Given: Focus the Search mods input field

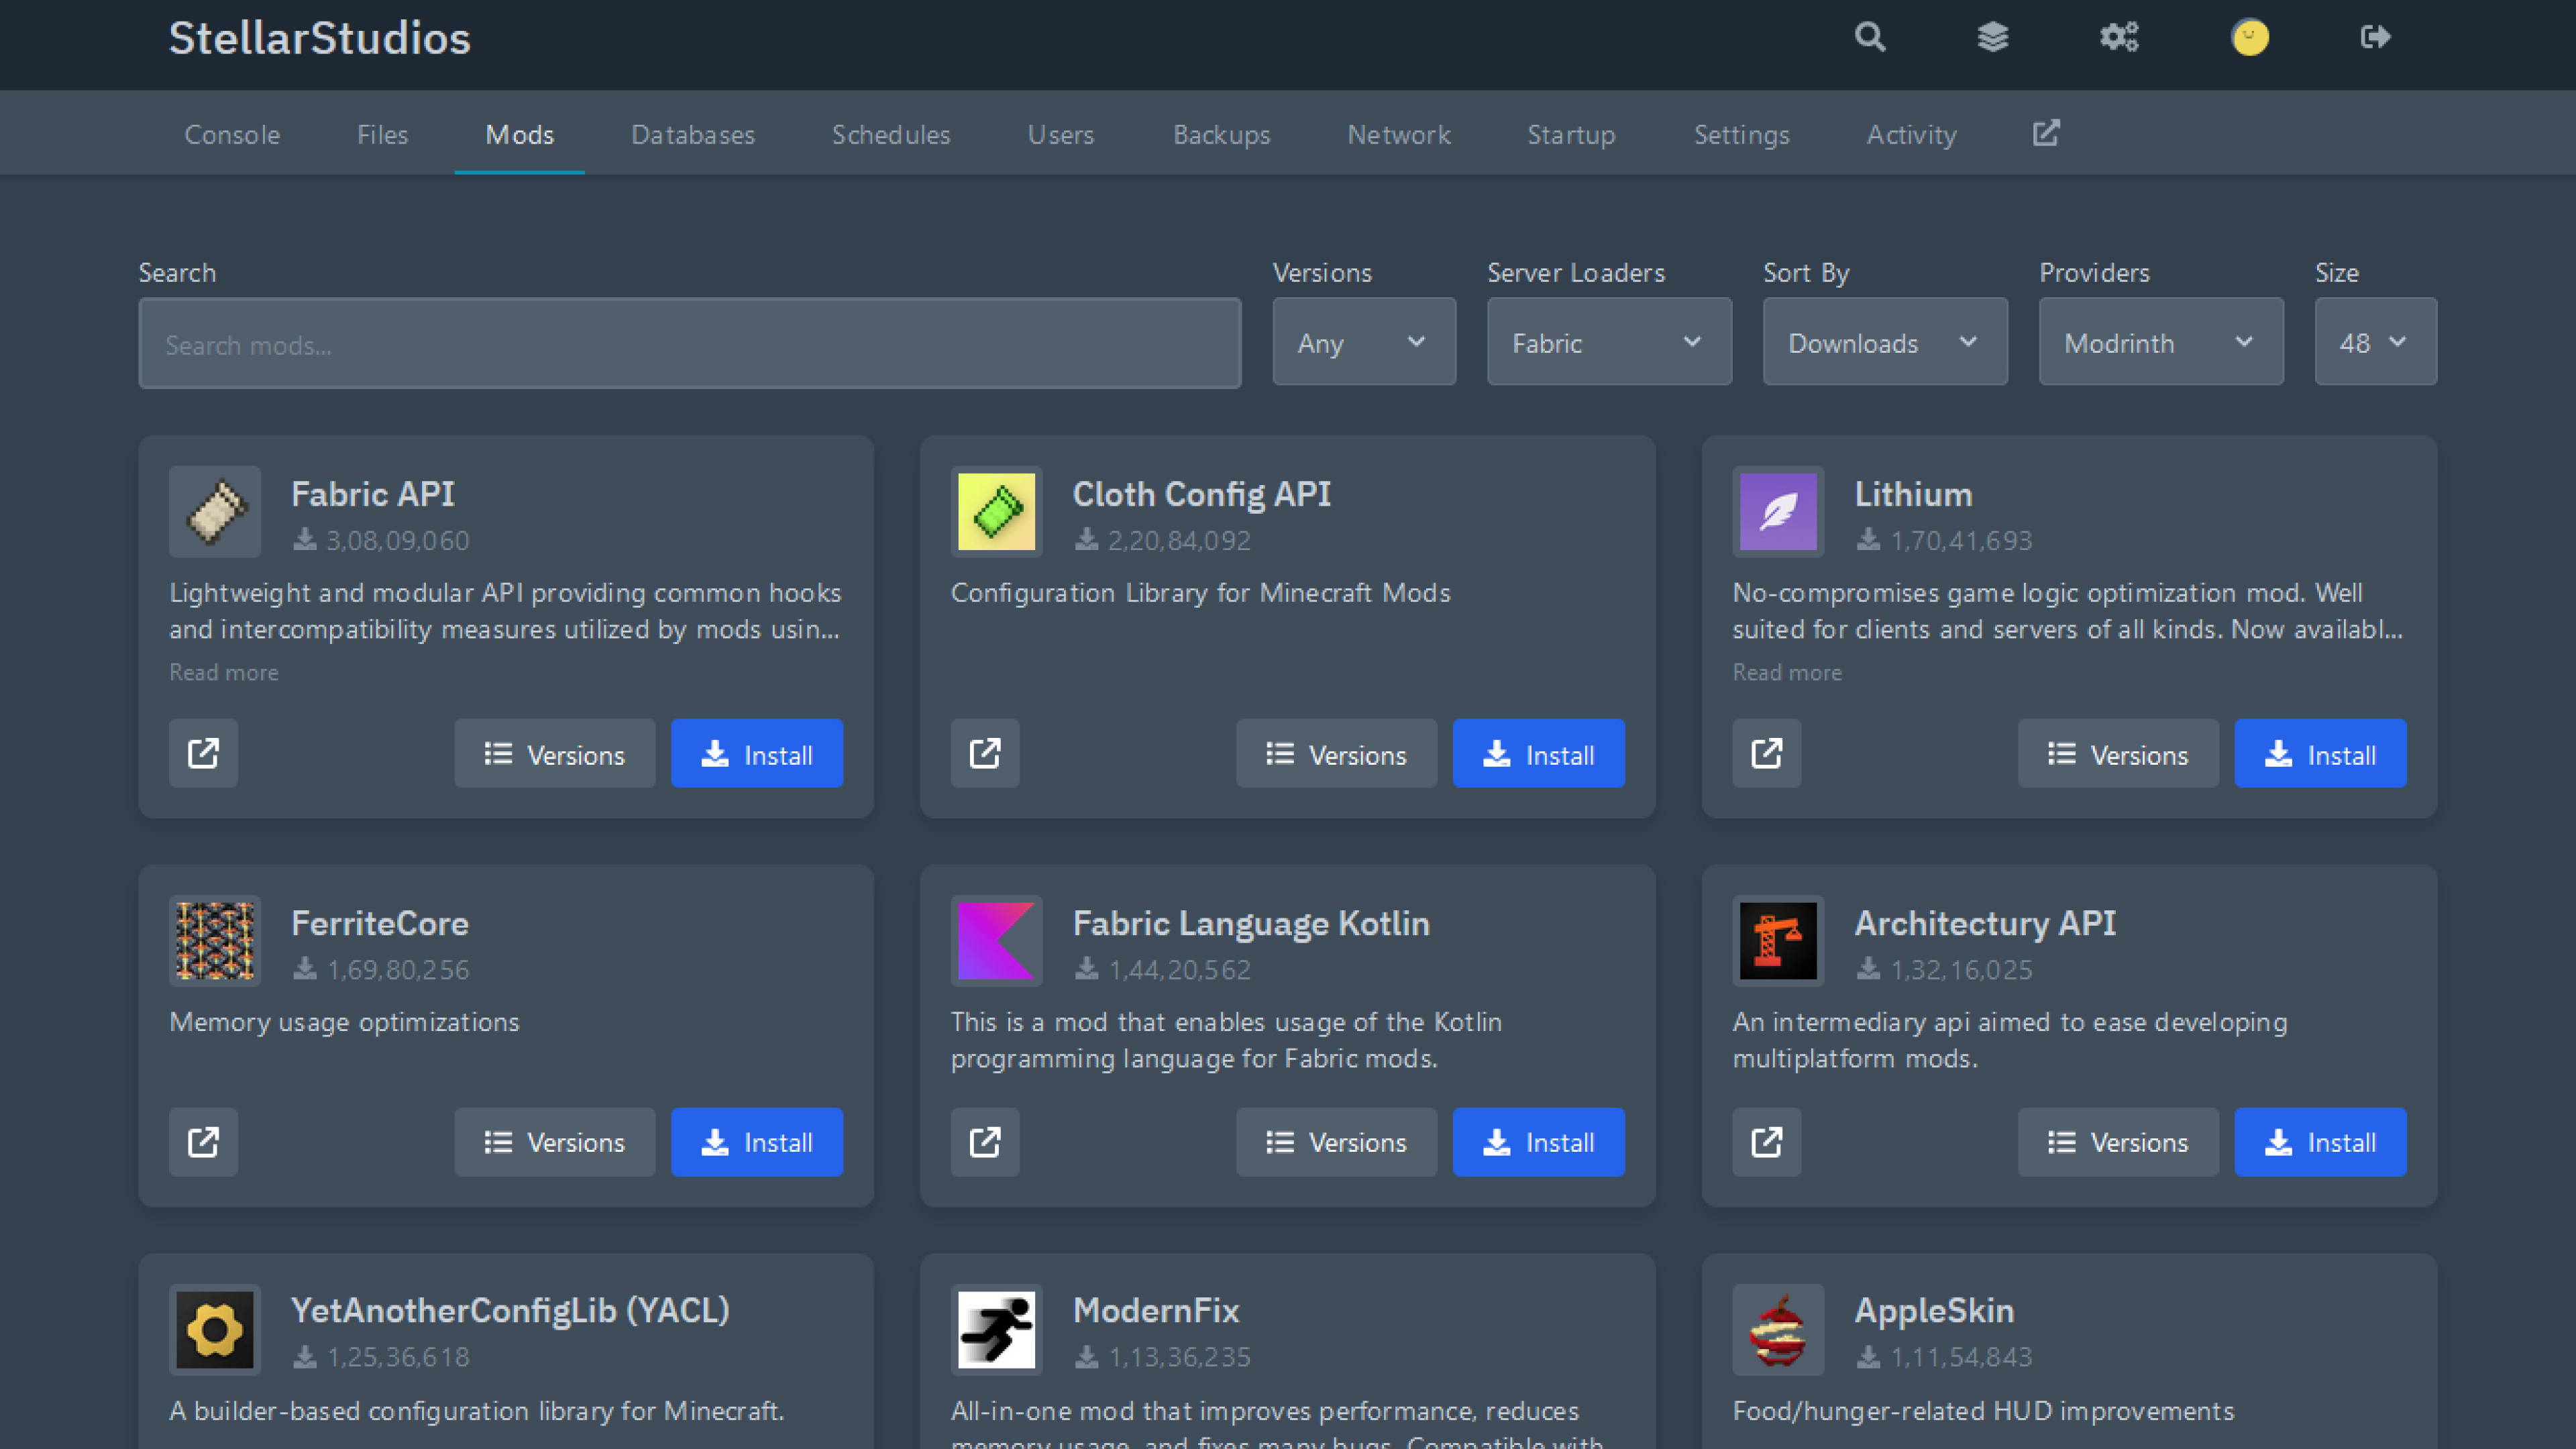Looking at the screenshot, I should click(689, 344).
